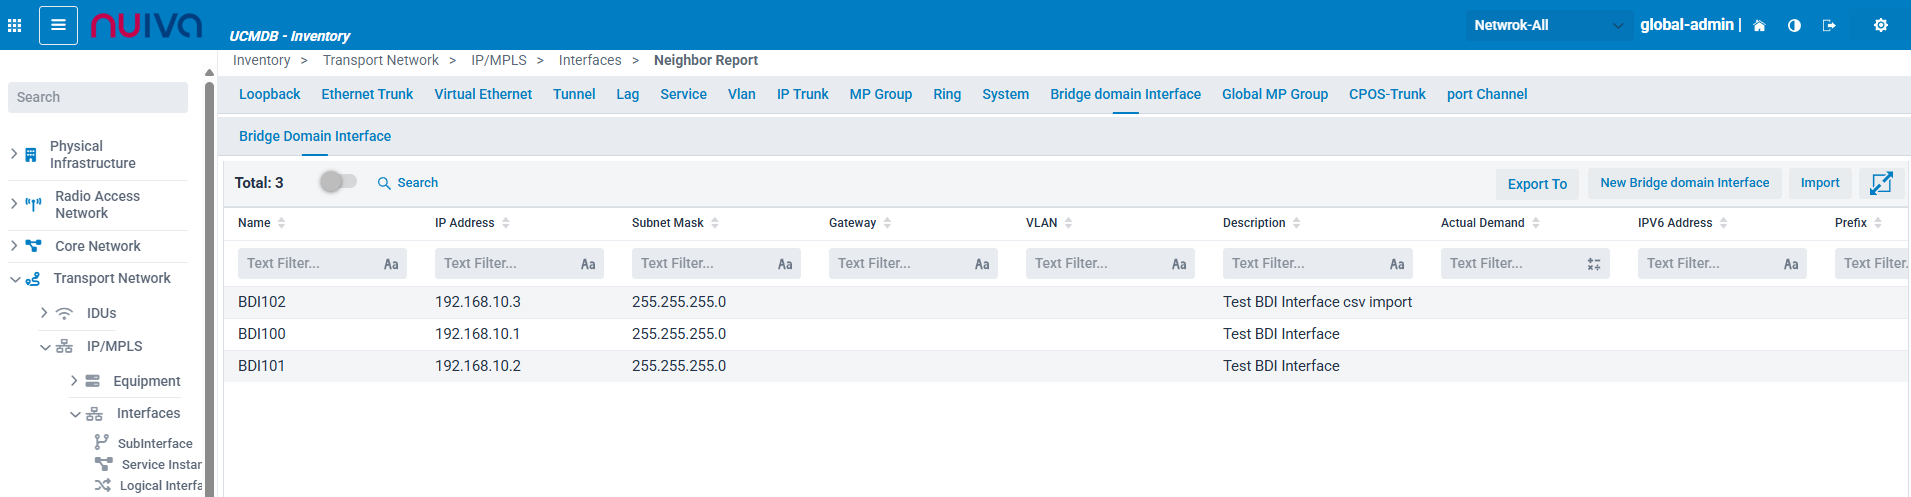
Task: Click the search magnifier icon
Action: (x=384, y=183)
